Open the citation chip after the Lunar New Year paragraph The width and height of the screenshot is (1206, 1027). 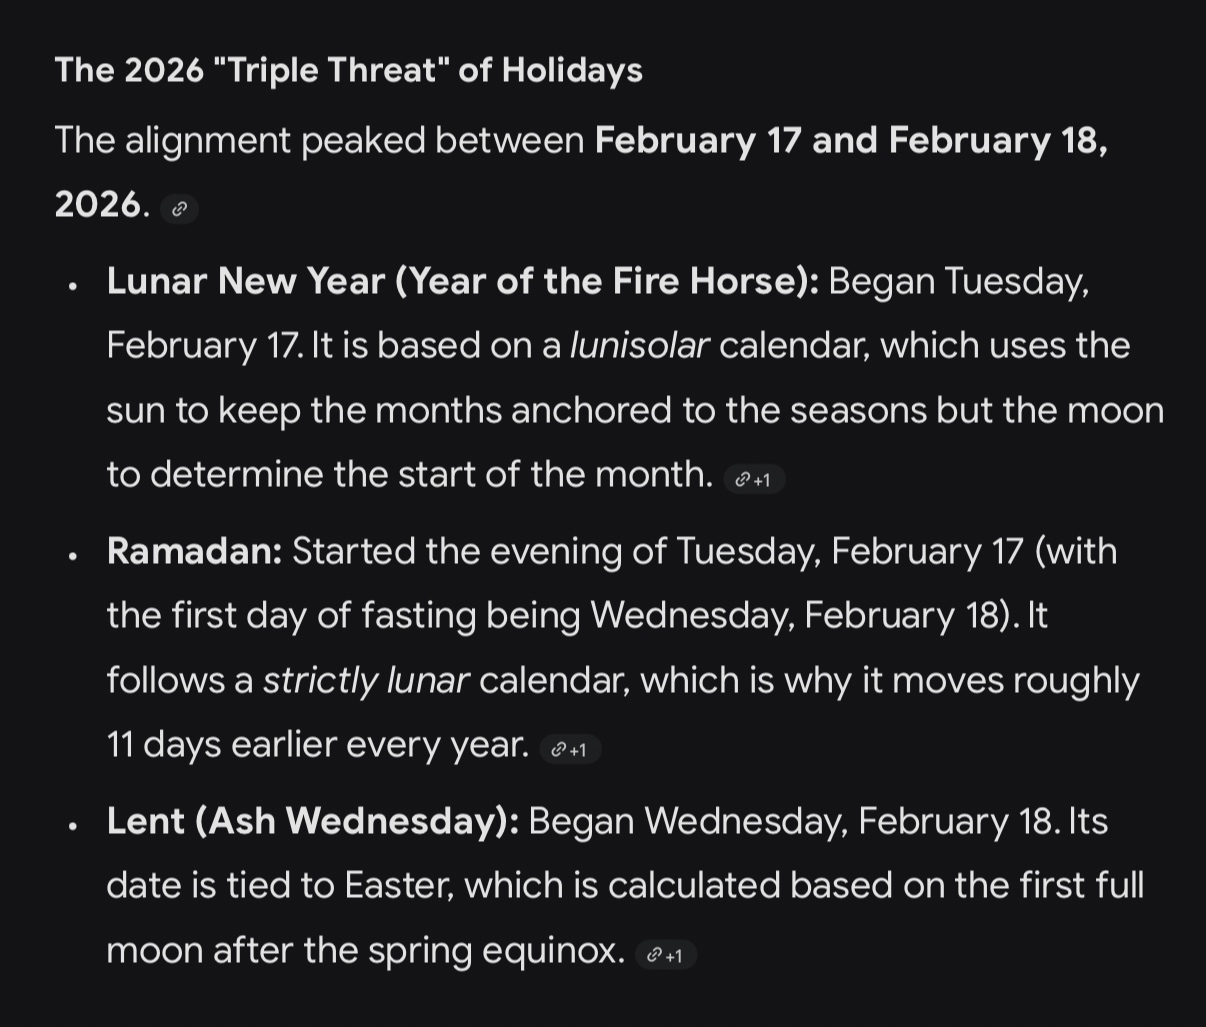(x=754, y=480)
